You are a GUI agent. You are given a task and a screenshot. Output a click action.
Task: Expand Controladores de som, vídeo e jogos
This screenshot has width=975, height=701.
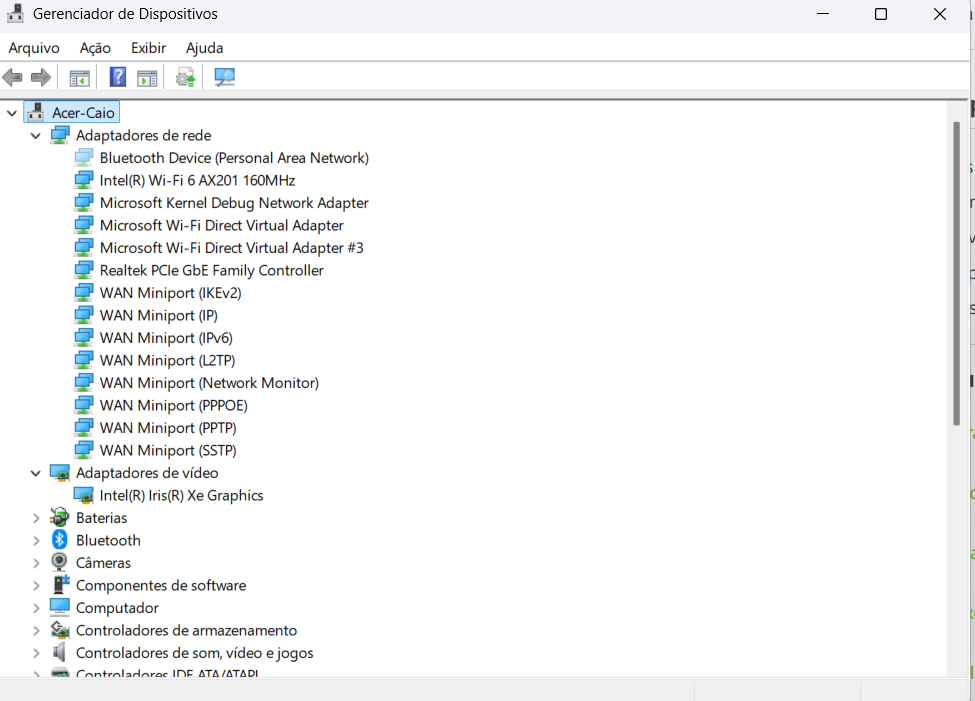pos(36,653)
